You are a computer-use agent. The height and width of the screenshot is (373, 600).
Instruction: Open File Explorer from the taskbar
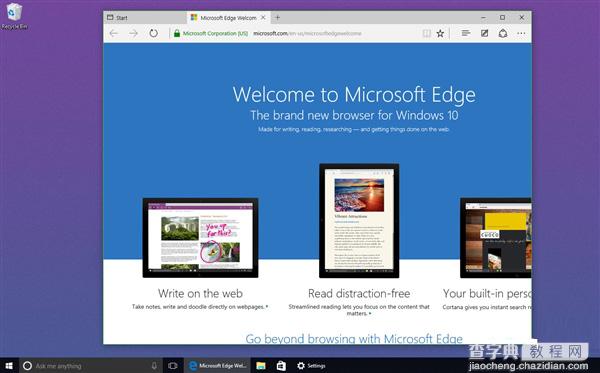261,366
